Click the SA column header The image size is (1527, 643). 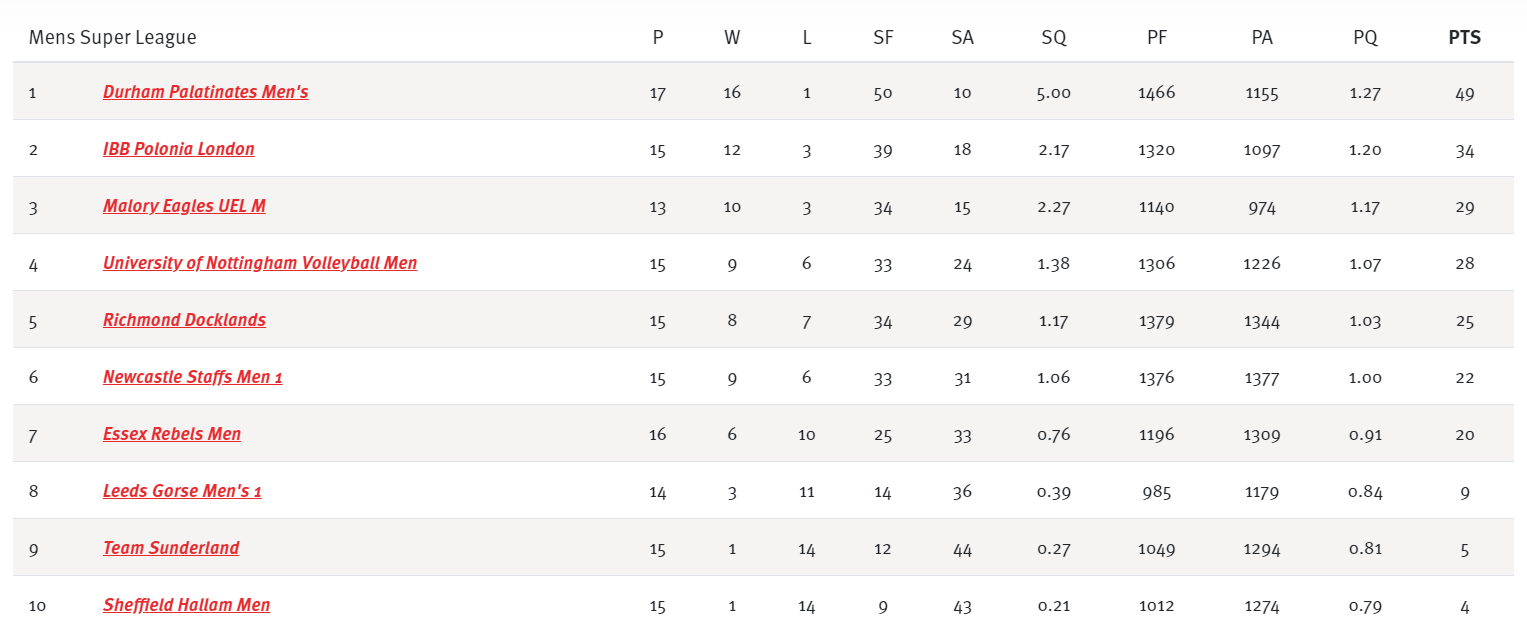tap(963, 38)
